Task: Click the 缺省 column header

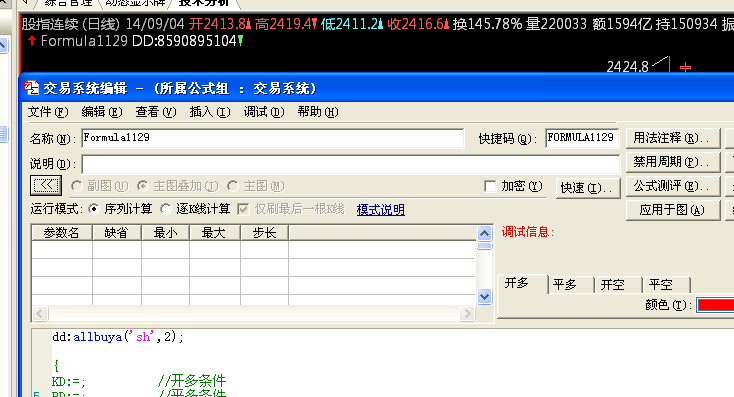Action: click(x=117, y=233)
